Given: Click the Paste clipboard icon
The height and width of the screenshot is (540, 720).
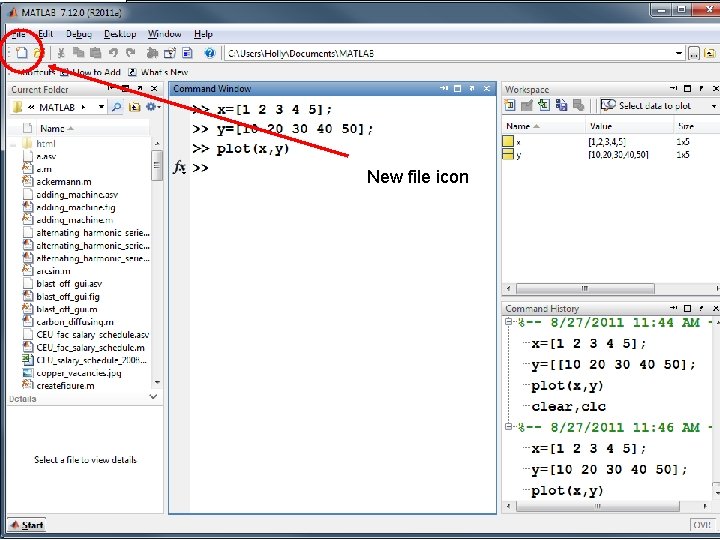Looking at the screenshot, I should (x=96, y=53).
